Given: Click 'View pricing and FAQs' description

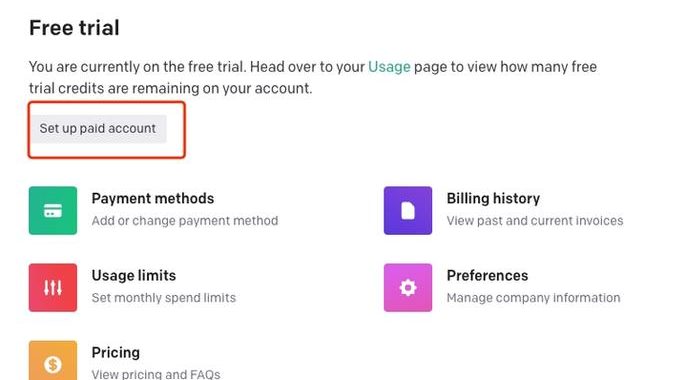Looking at the screenshot, I should (156, 374).
